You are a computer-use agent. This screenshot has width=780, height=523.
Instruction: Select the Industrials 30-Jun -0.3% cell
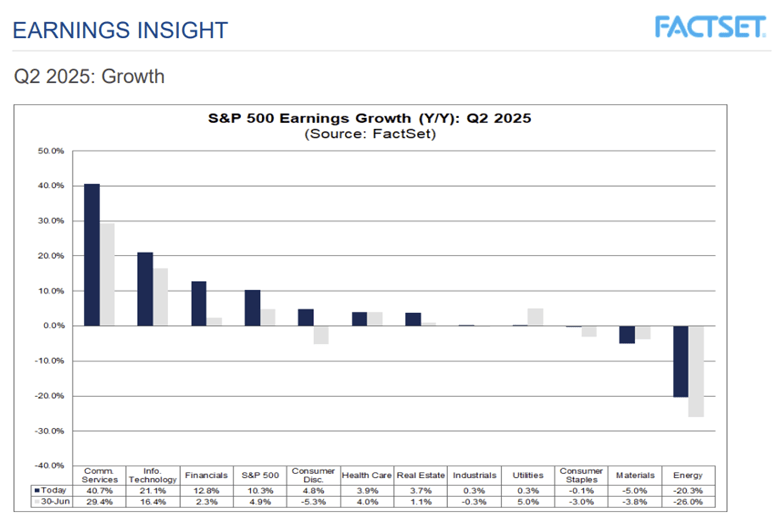[x=475, y=502]
